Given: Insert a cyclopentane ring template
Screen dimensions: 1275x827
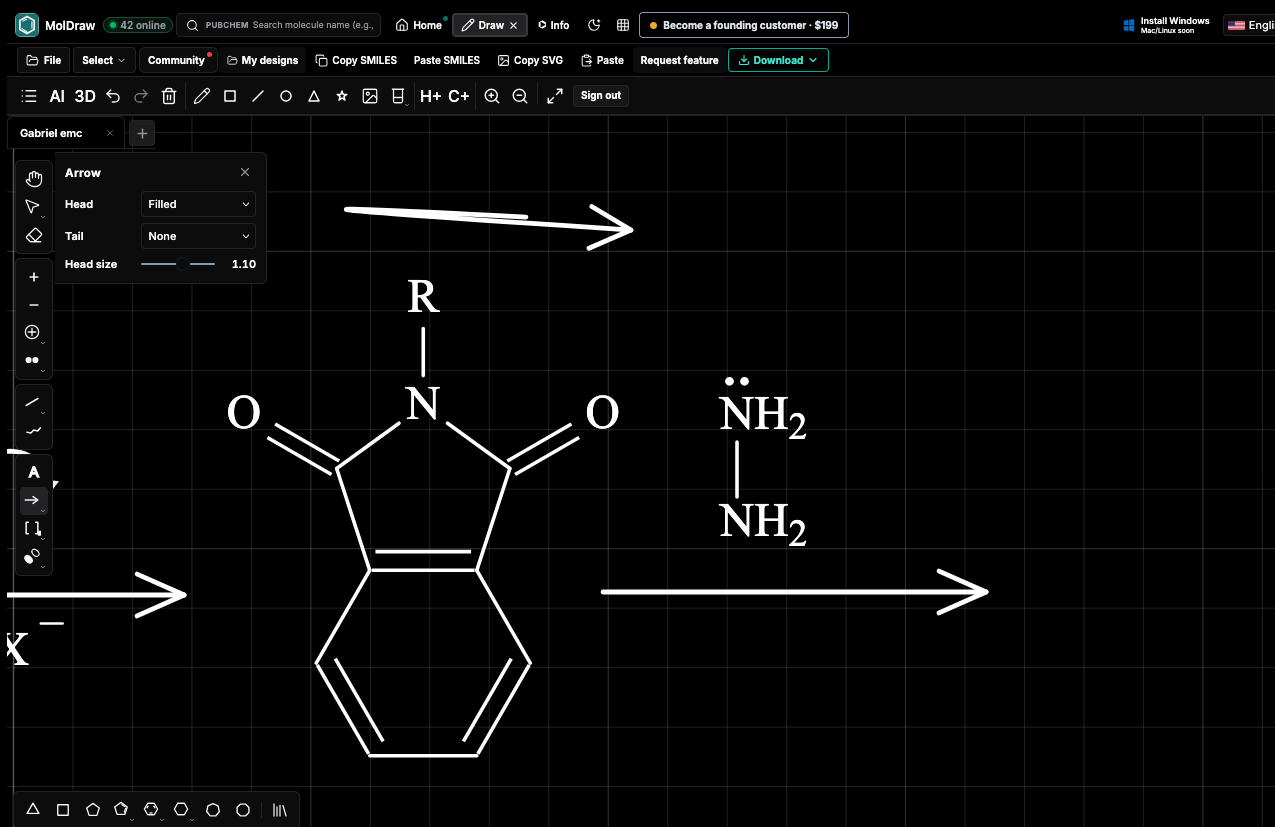Looking at the screenshot, I should 93,810.
